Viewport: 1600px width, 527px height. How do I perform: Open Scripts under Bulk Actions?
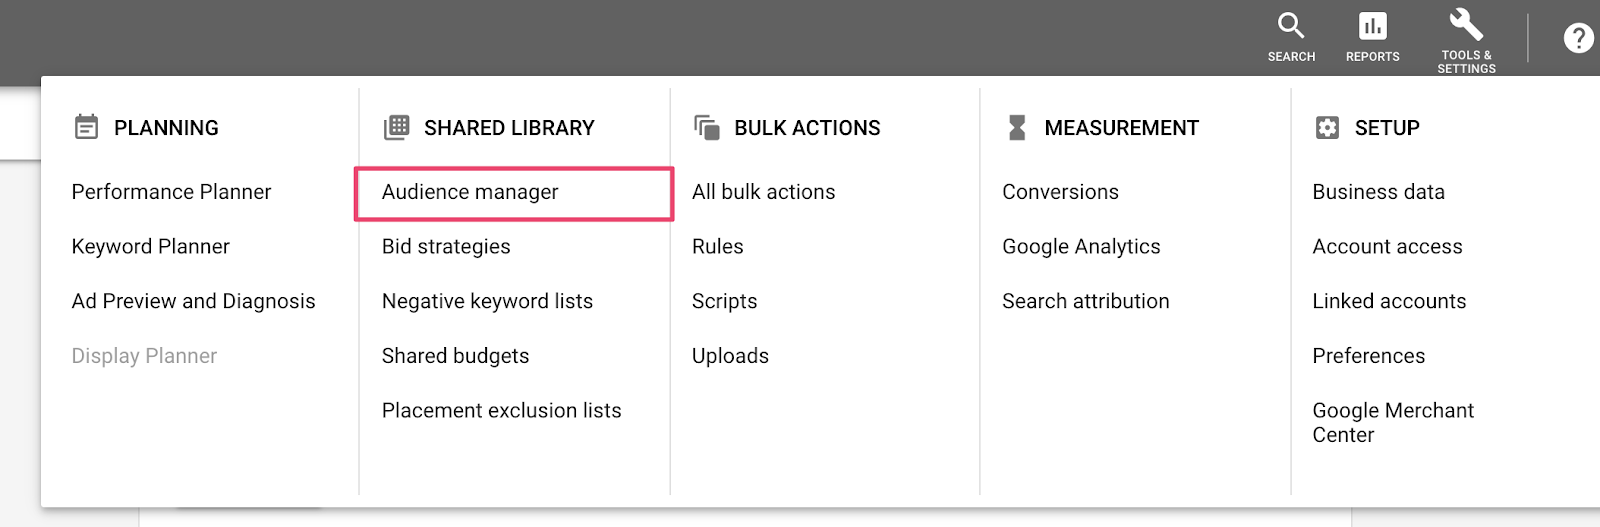coord(724,301)
